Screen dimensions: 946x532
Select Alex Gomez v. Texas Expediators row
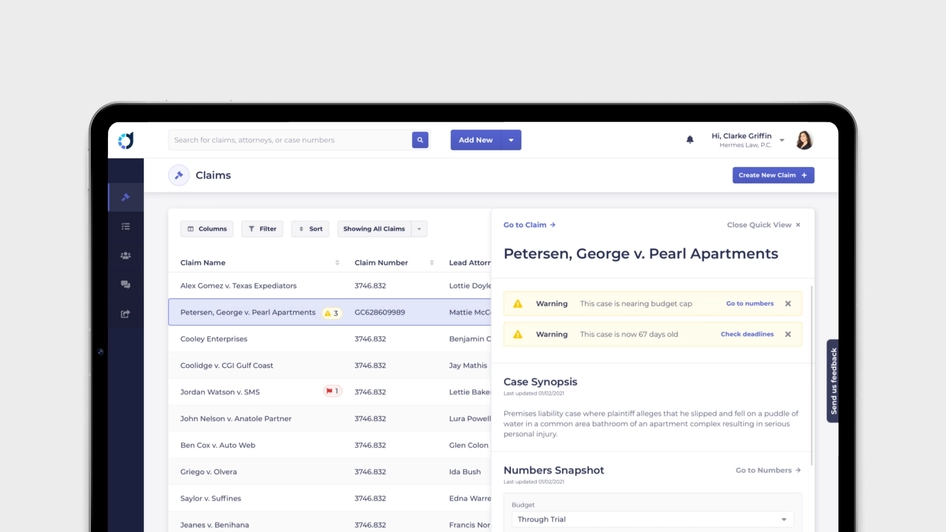point(329,285)
